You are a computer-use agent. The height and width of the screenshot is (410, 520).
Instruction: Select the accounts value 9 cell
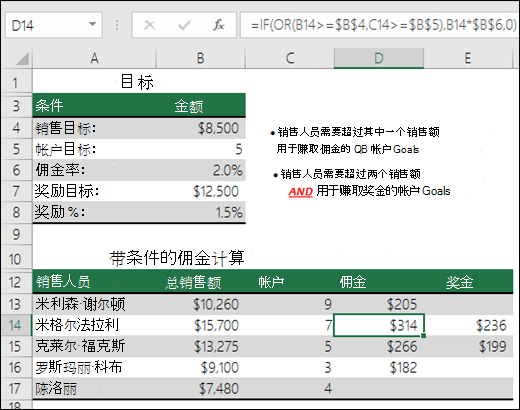[290, 304]
